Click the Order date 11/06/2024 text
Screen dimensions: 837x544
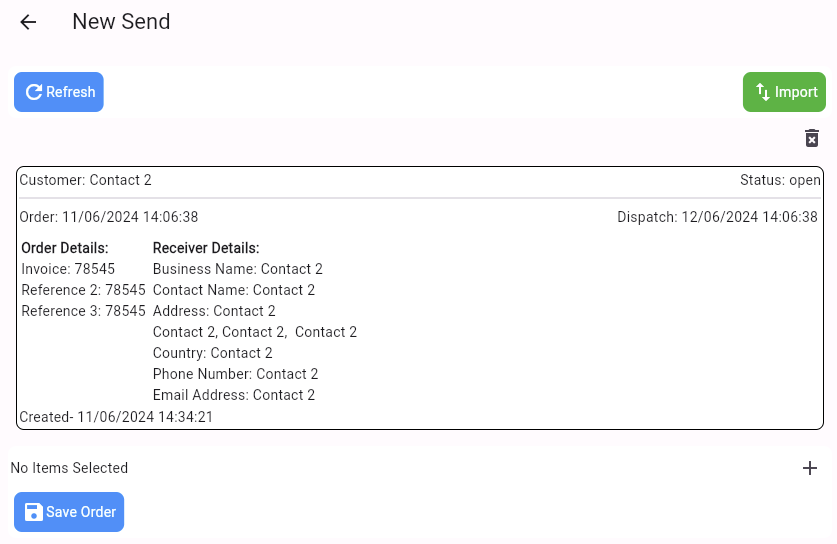[x=109, y=217]
